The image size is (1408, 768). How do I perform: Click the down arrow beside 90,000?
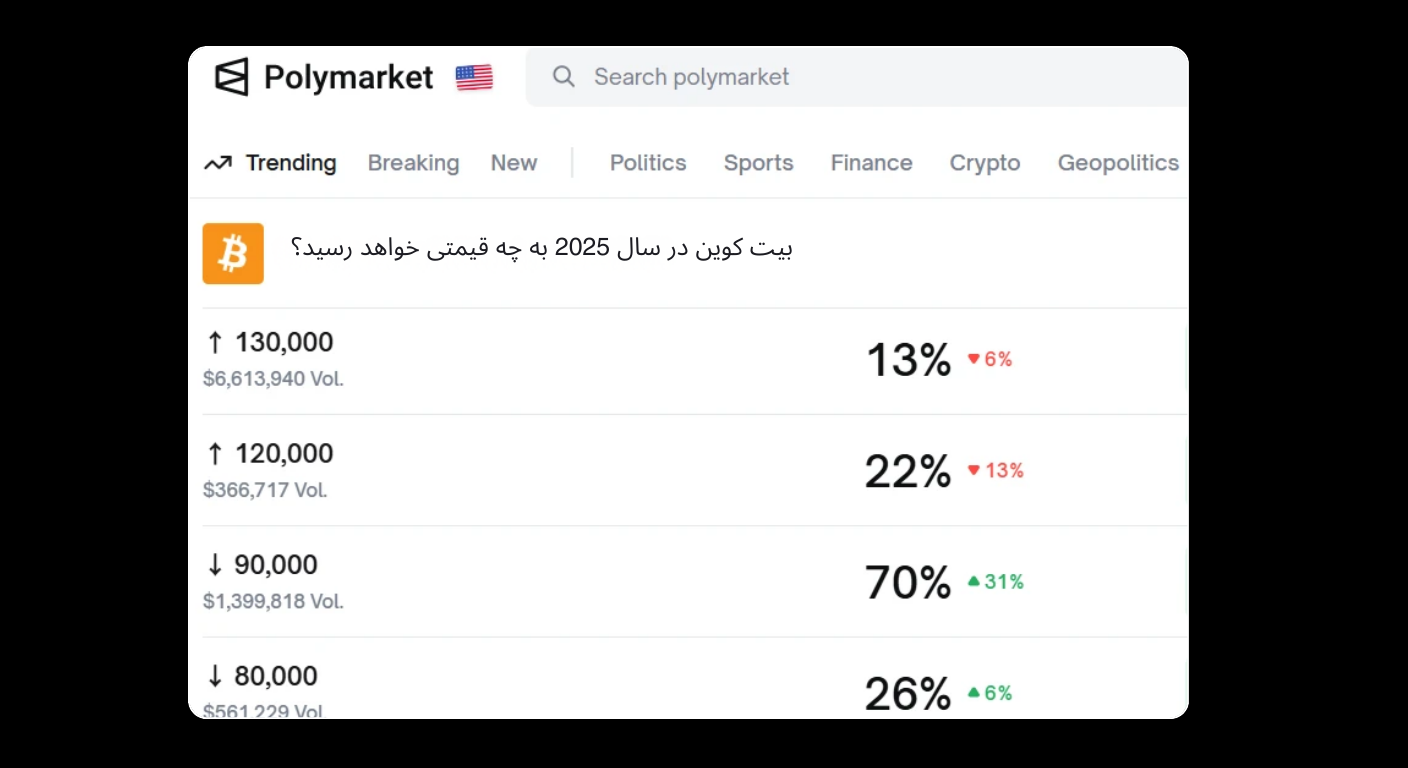(x=213, y=565)
